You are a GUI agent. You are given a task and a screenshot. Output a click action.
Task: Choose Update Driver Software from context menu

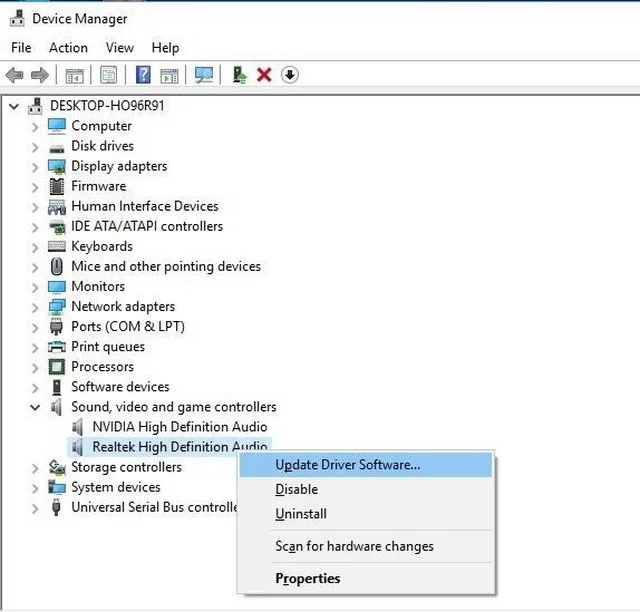tap(347, 464)
